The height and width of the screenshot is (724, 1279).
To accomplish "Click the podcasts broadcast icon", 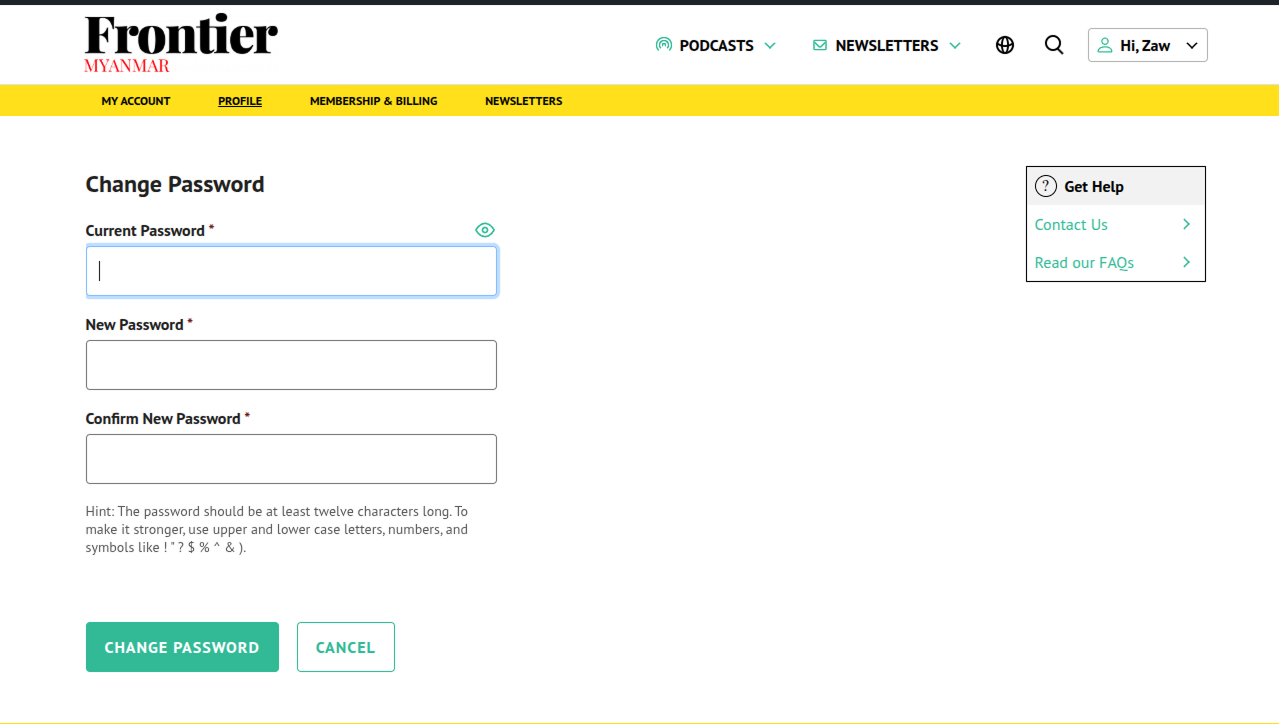I will tap(663, 45).
